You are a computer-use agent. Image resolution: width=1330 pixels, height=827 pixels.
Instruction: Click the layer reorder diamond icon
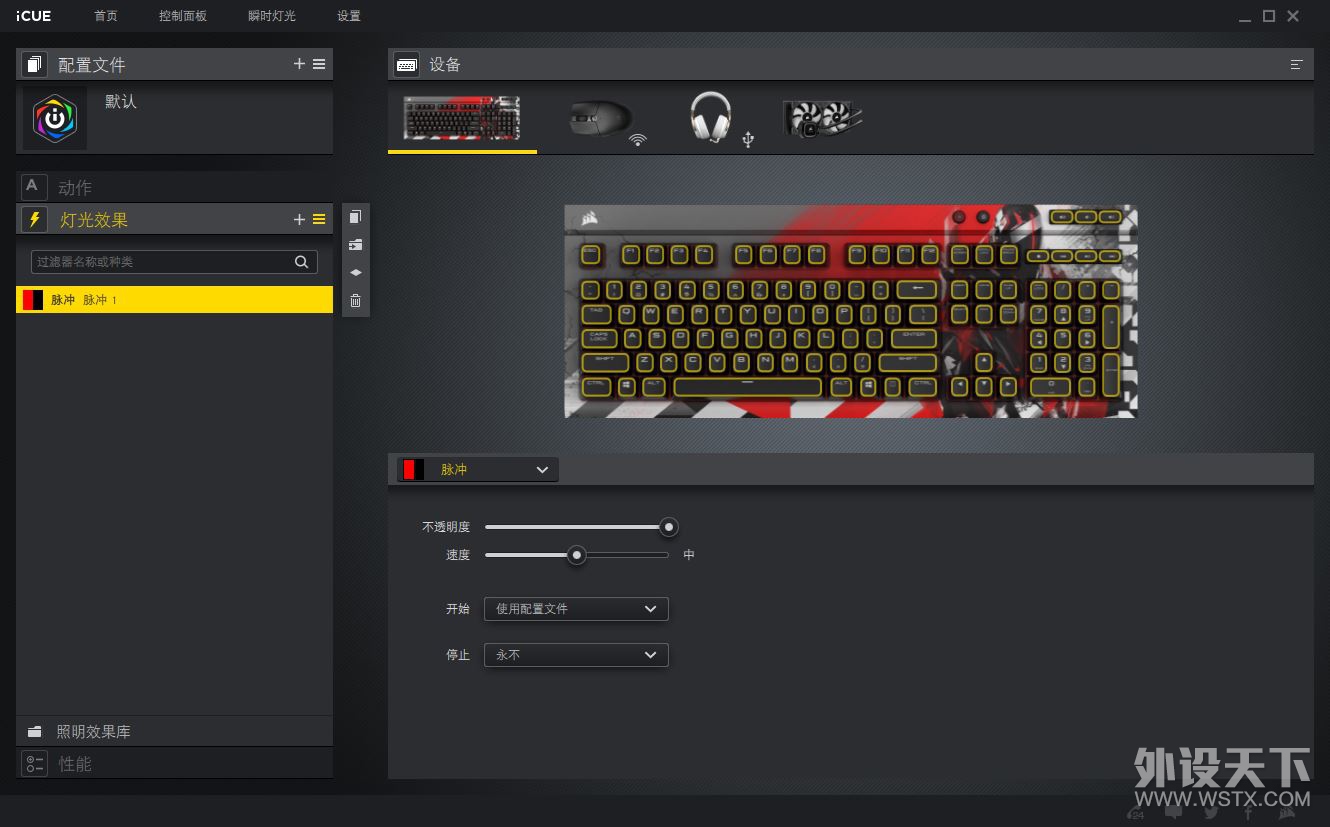pyautogui.click(x=355, y=272)
